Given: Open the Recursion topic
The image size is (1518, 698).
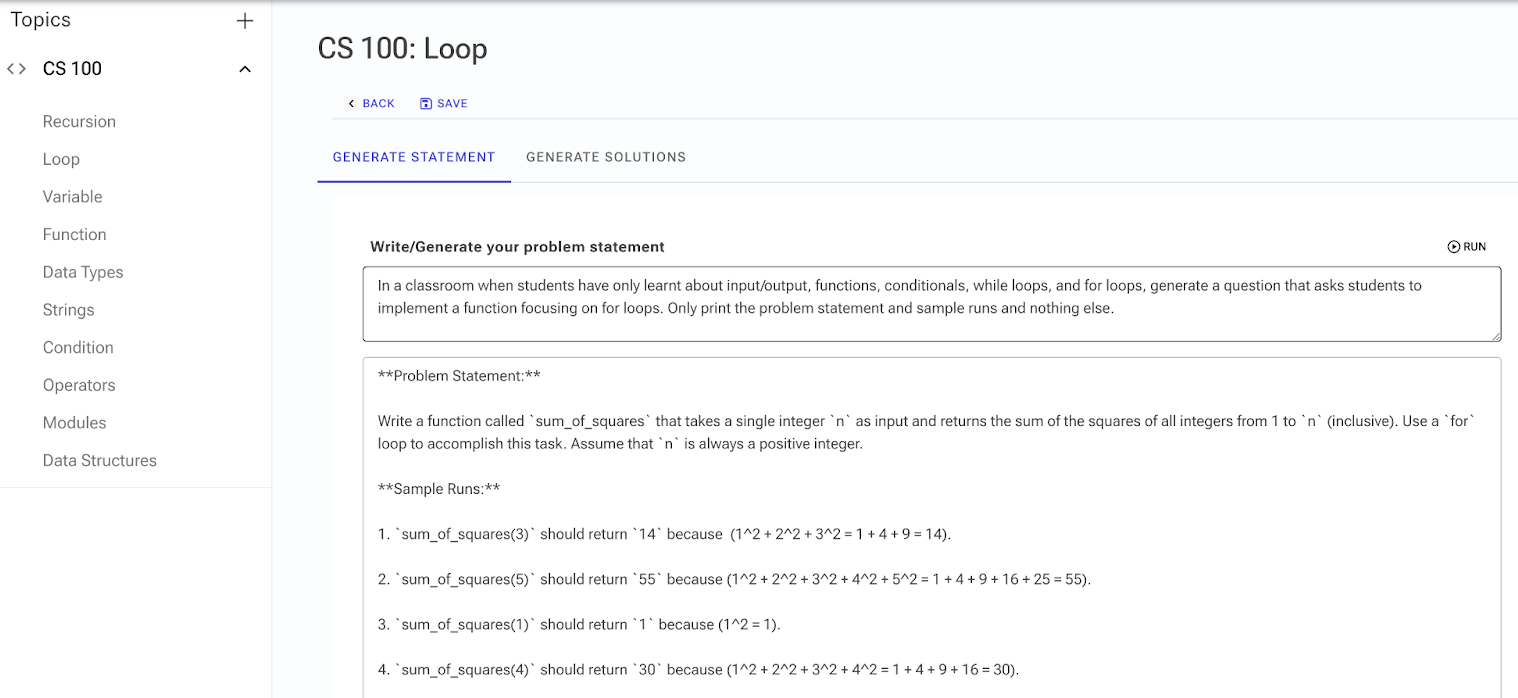Looking at the screenshot, I should pos(79,122).
